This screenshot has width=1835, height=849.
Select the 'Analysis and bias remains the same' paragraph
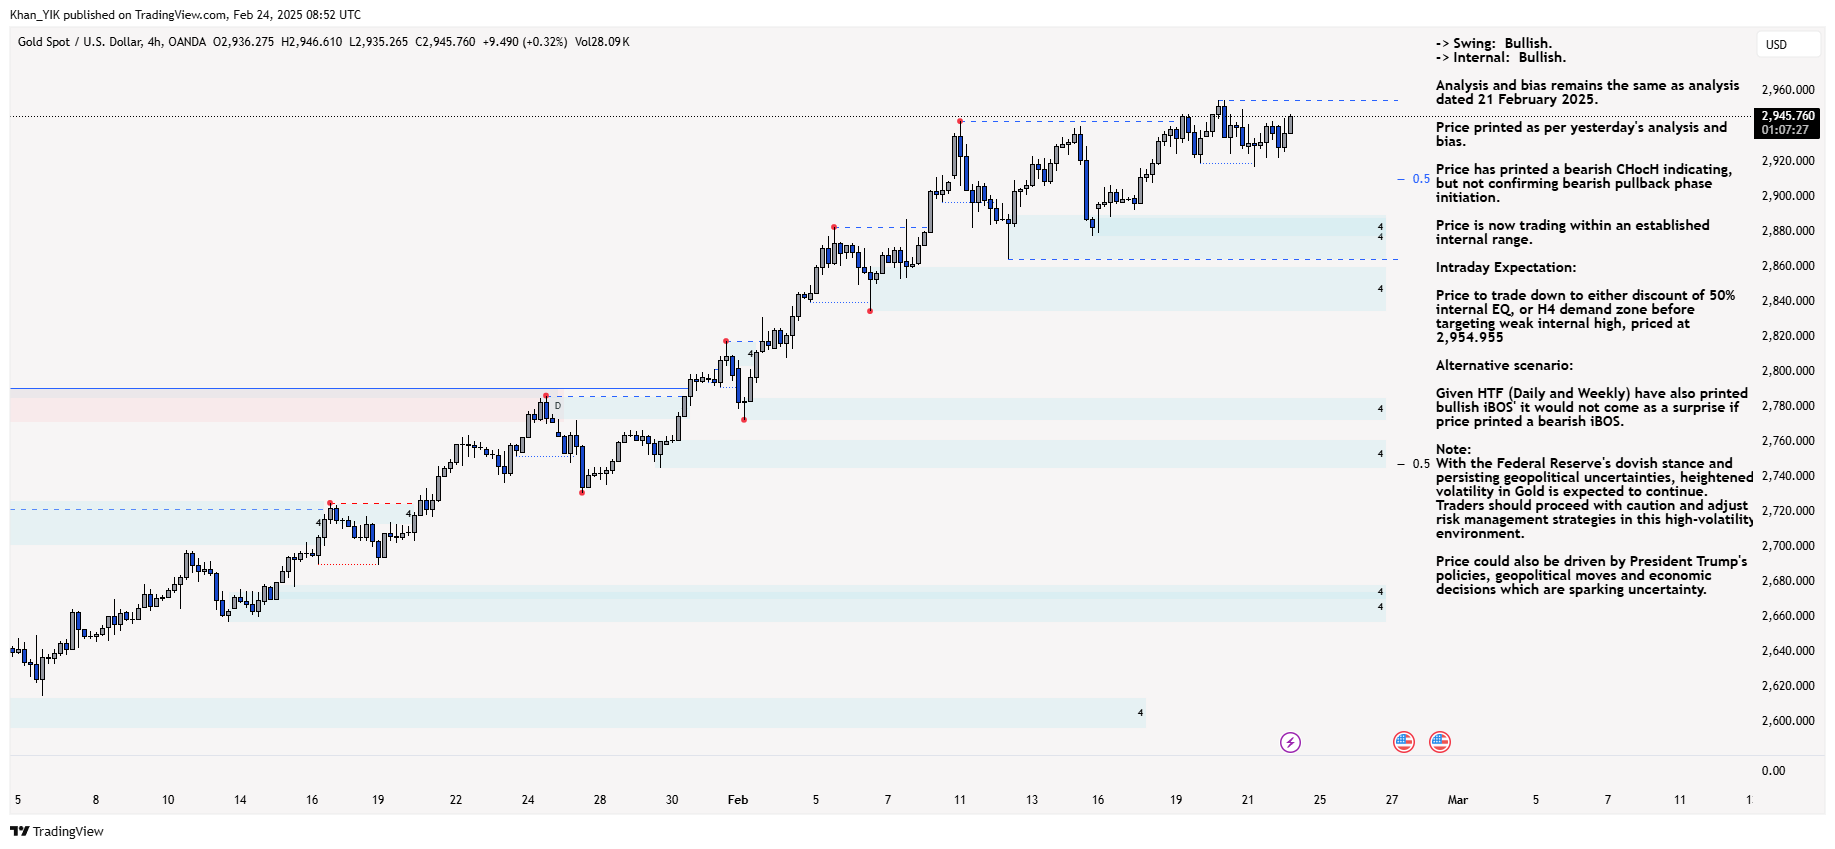[x=1588, y=92]
